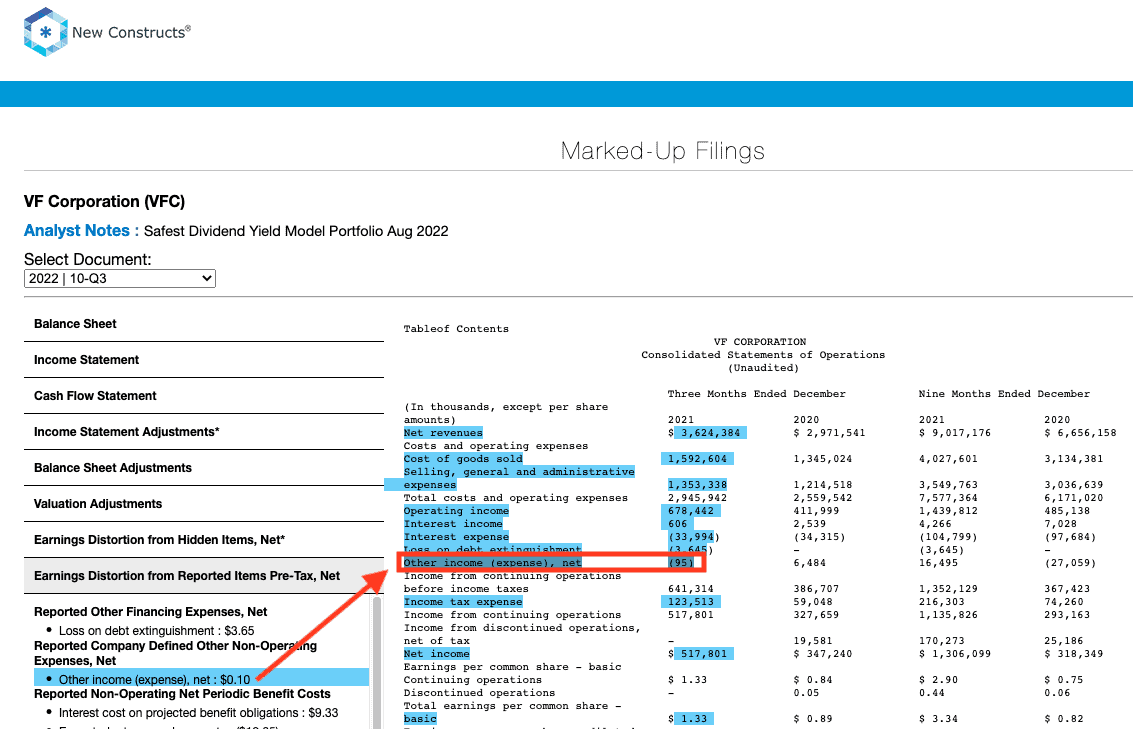This screenshot has width=1133, height=729.
Task: Open the Analyst Notes link
Action: [81, 230]
